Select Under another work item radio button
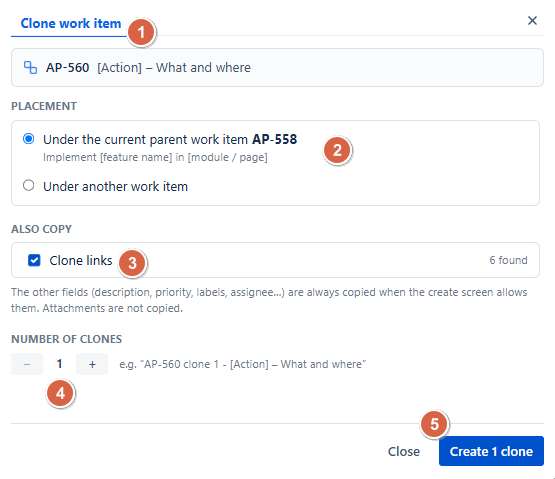This screenshot has width=555, height=479. 28,186
